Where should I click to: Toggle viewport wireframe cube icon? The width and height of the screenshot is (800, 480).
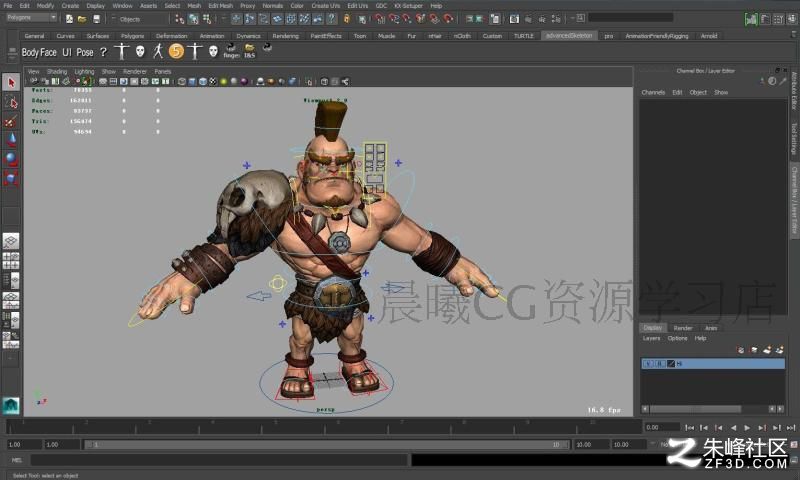click(182, 82)
